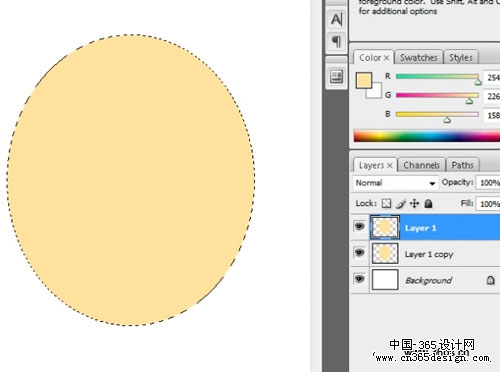The height and width of the screenshot is (372, 500).
Task: Click the Layer 1 thumbnail
Action: [x=385, y=227]
